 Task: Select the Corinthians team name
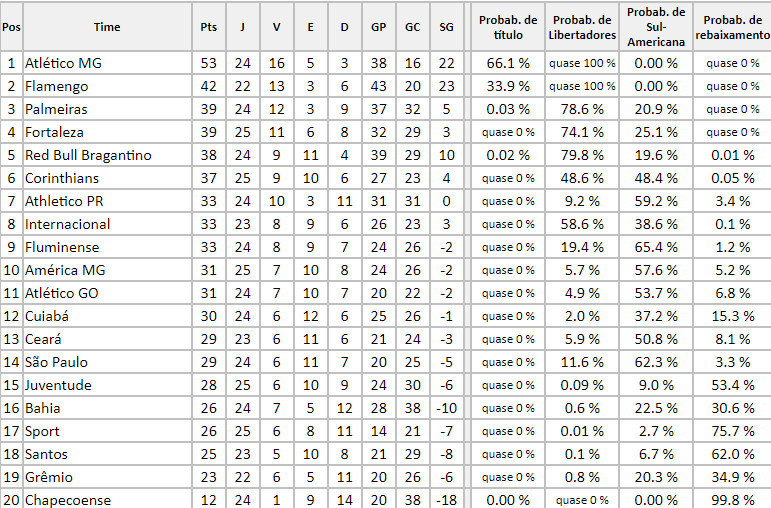point(60,178)
